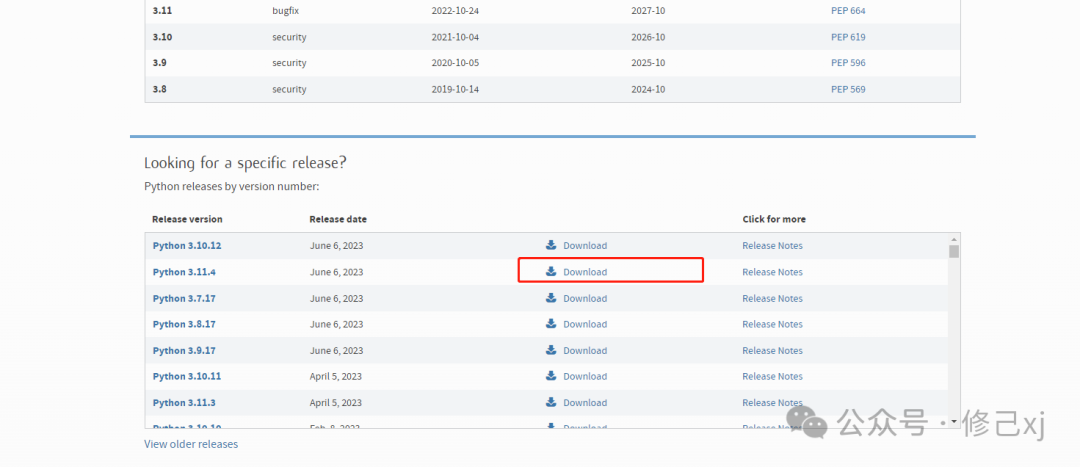View Release Notes for Python 3.9.17
The height and width of the screenshot is (467, 1080).
point(772,351)
